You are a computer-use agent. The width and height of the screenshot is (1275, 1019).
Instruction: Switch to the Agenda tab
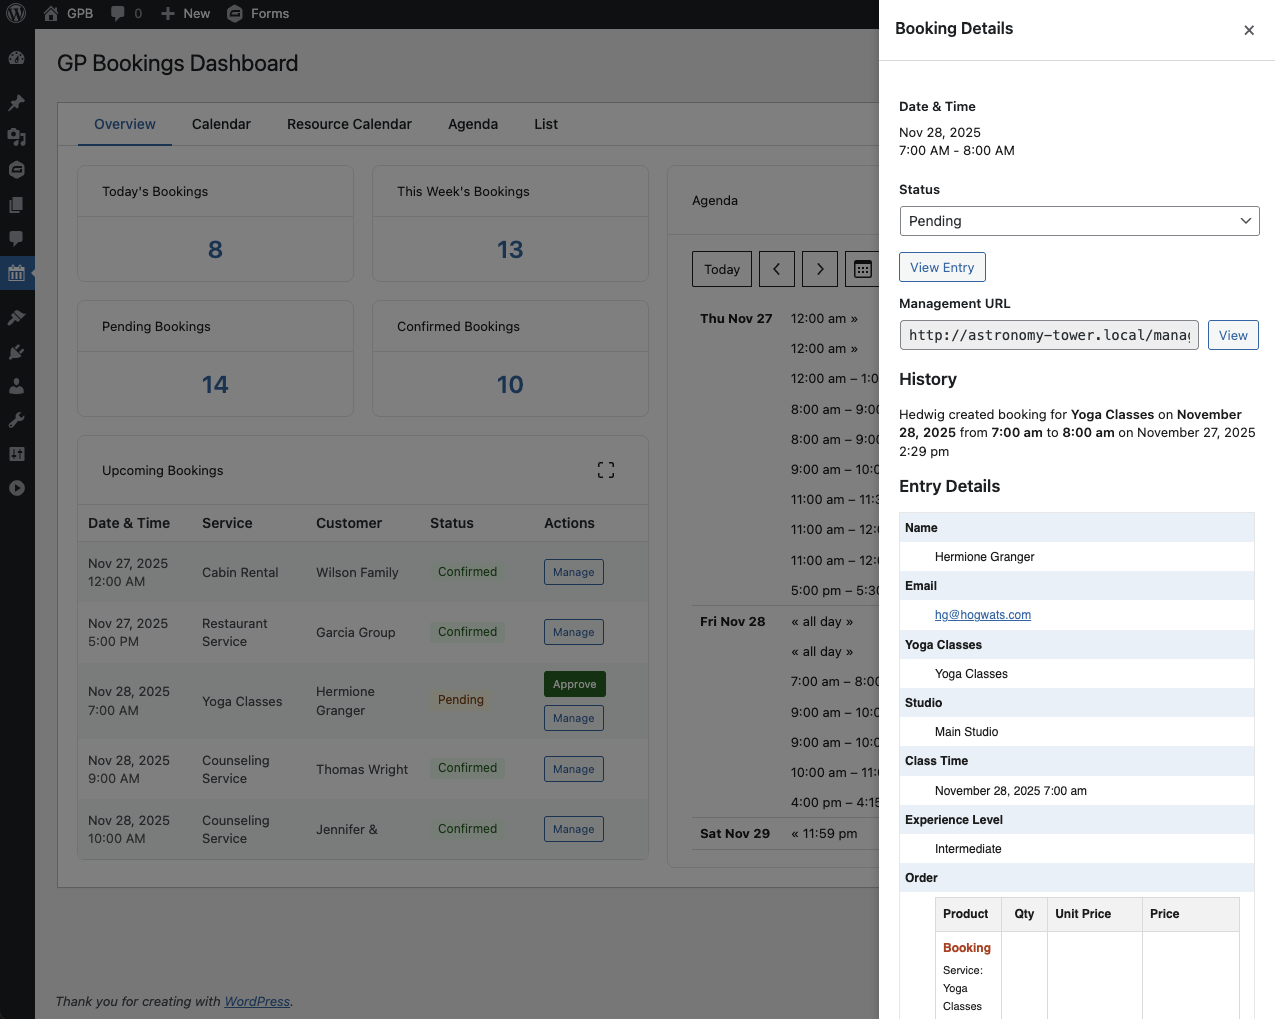pyautogui.click(x=472, y=124)
